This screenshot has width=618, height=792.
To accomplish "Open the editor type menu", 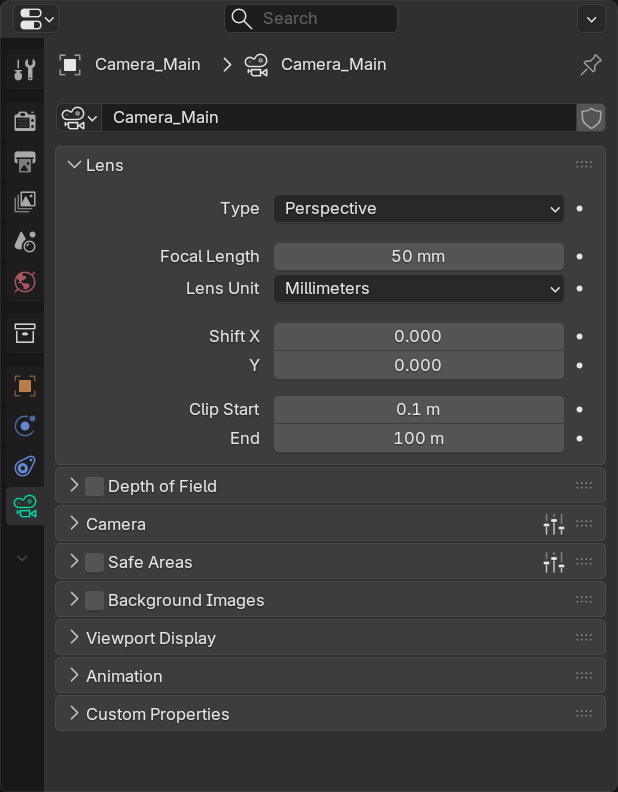I will (36, 19).
